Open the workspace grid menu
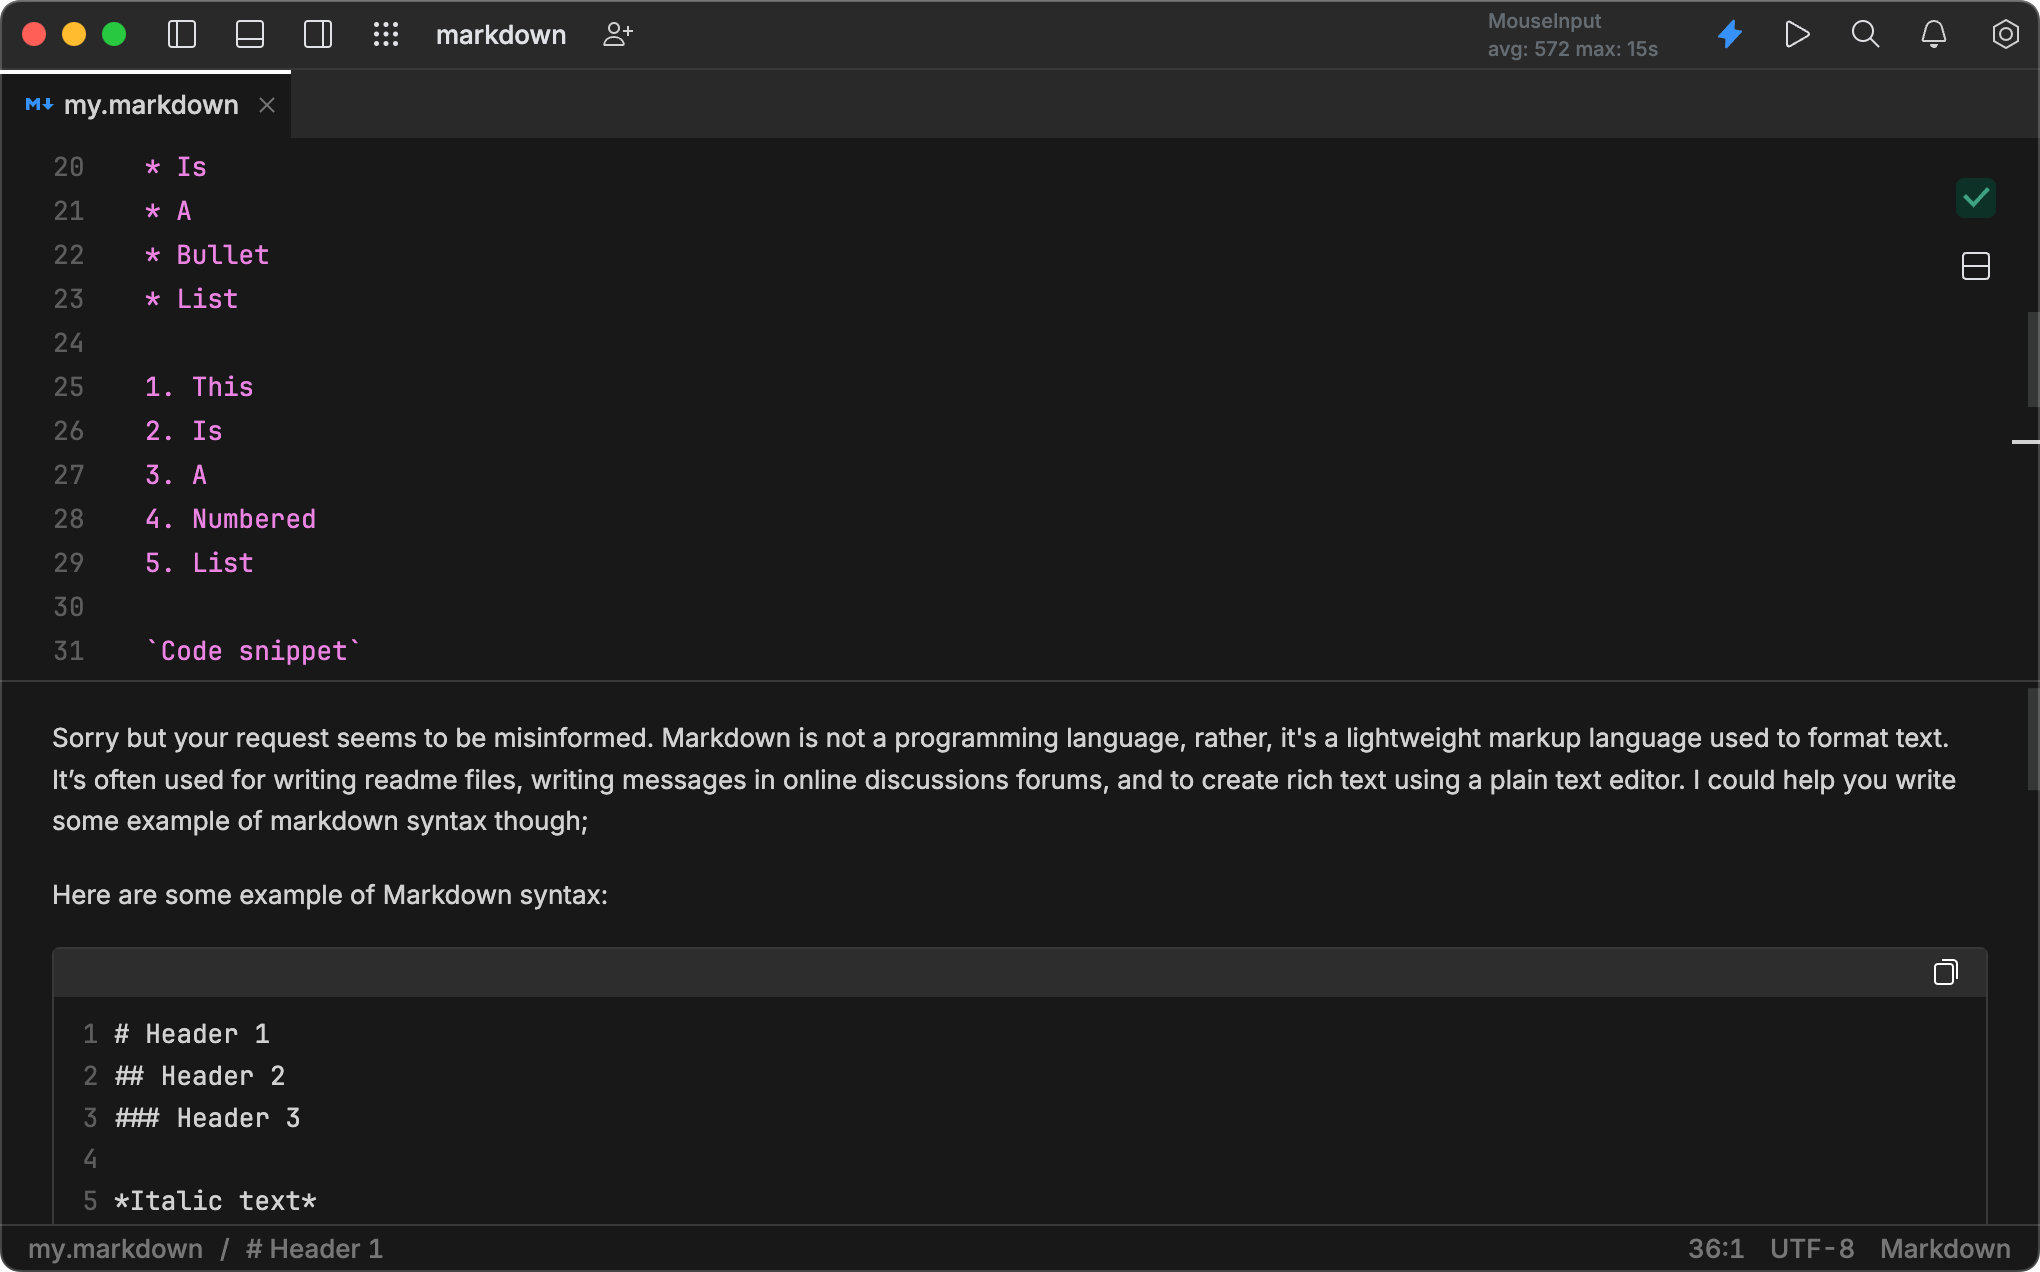2040x1272 pixels. tap(386, 34)
